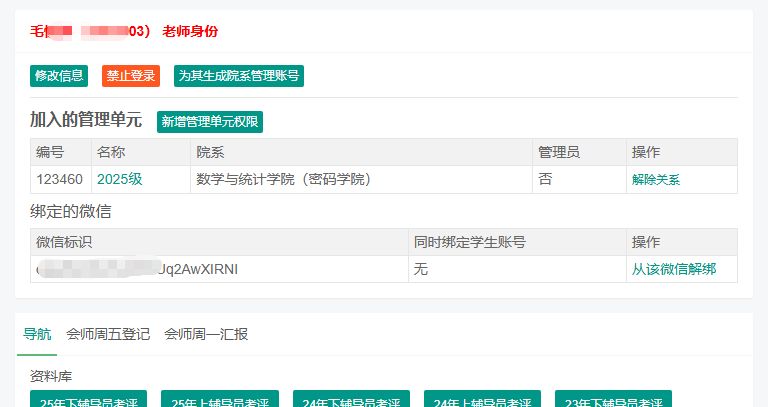This screenshot has width=768, height=407.
Task: Click 为其生成院系管理账号 button
Action: click(x=238, y=76)
